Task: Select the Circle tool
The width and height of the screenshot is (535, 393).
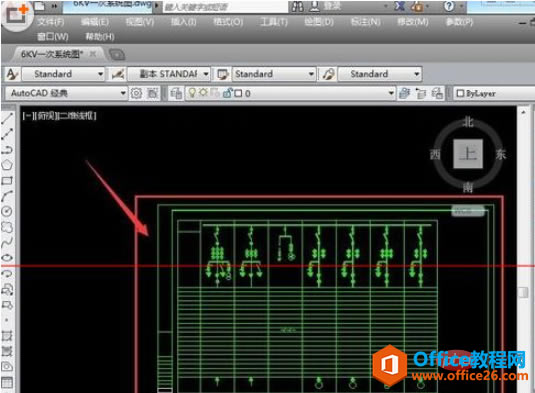Action: pyautogui.click(x=7, y=212)
